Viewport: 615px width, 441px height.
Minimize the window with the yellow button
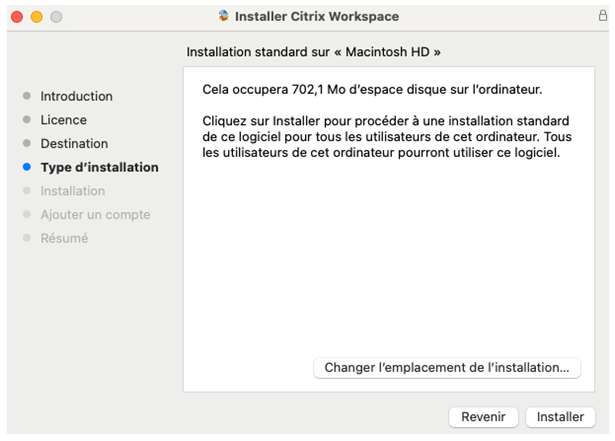(x=36, y=17)
